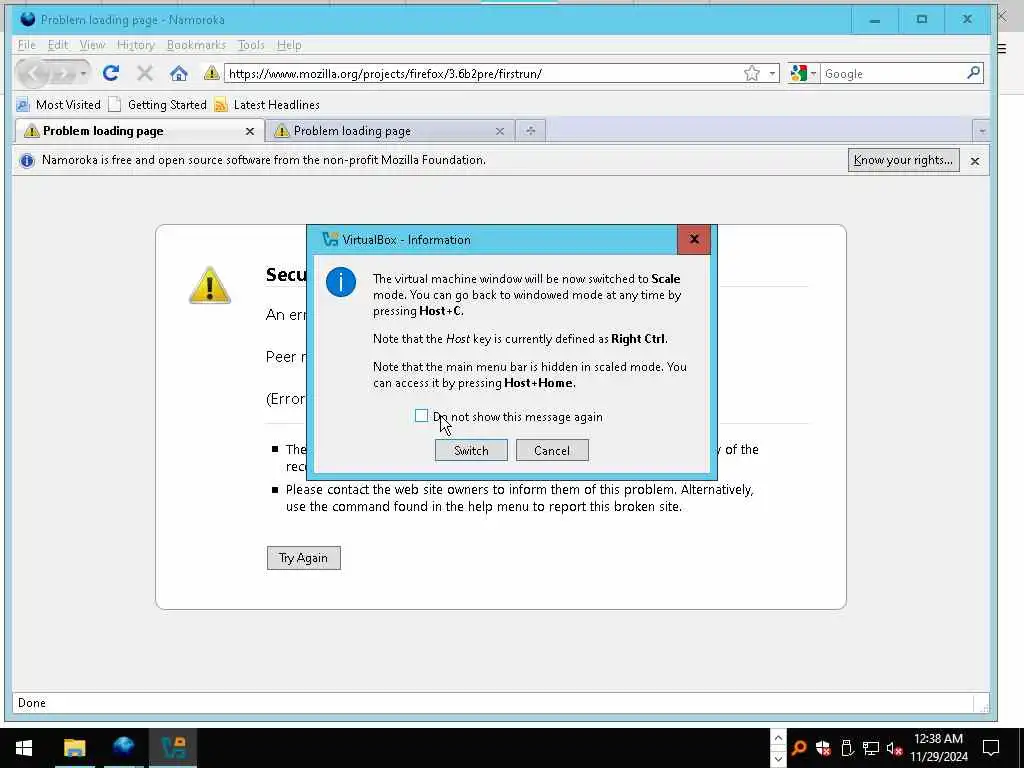Open the History menu

(136, 45)
